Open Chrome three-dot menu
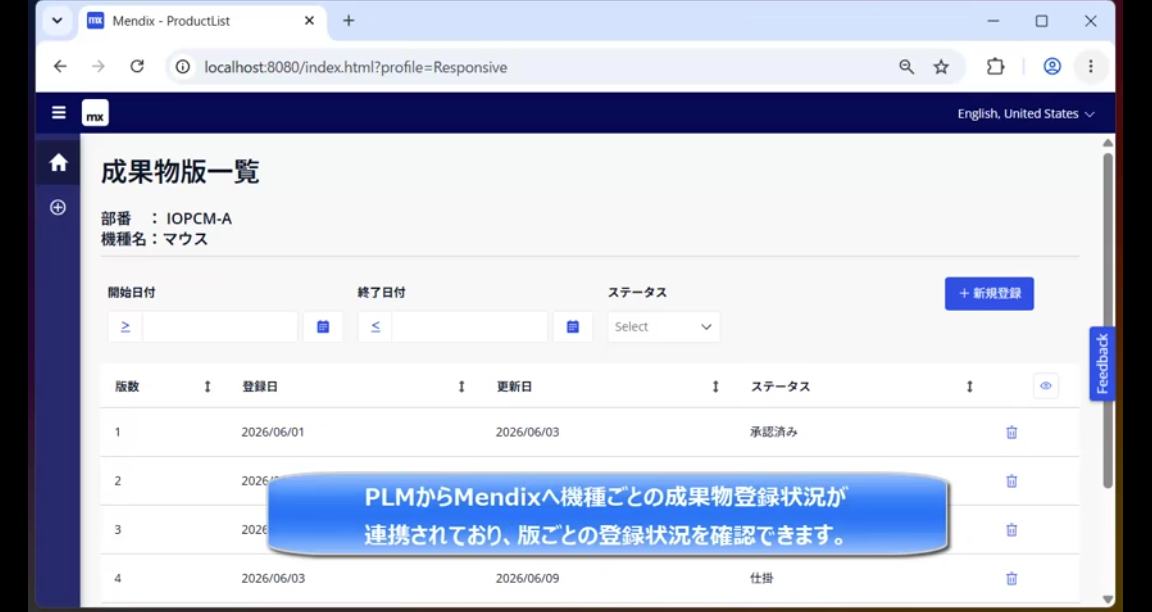The width and height of the screenshot is (1152, 612). 1091,67
